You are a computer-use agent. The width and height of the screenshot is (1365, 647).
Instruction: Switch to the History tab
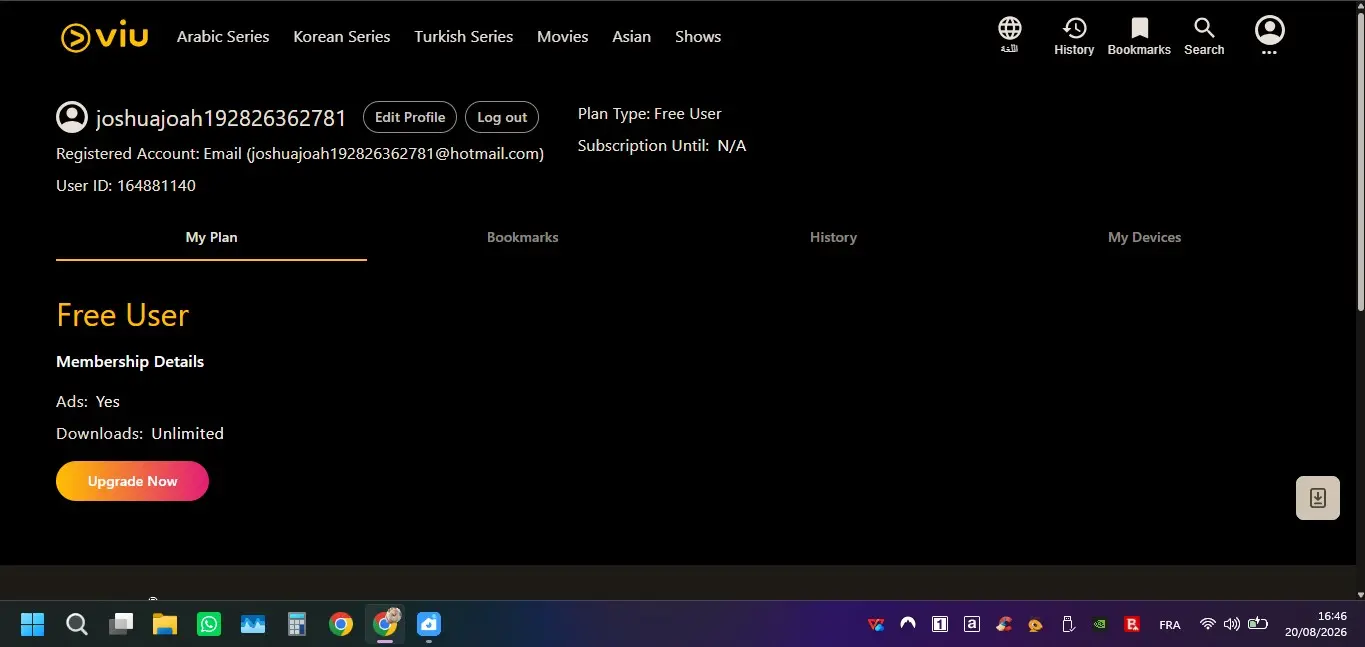[x=833, y=238]
